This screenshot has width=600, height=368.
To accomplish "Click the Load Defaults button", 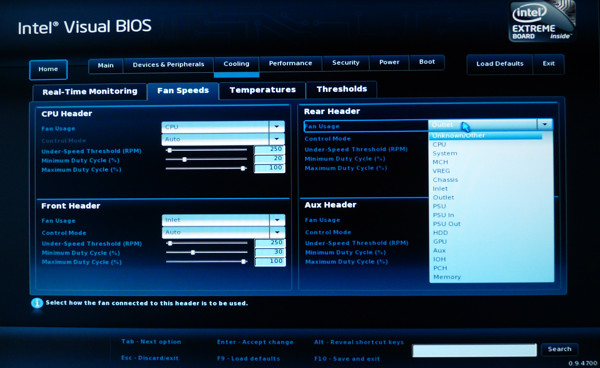I will pyautogui.click(x=500, y=64).
